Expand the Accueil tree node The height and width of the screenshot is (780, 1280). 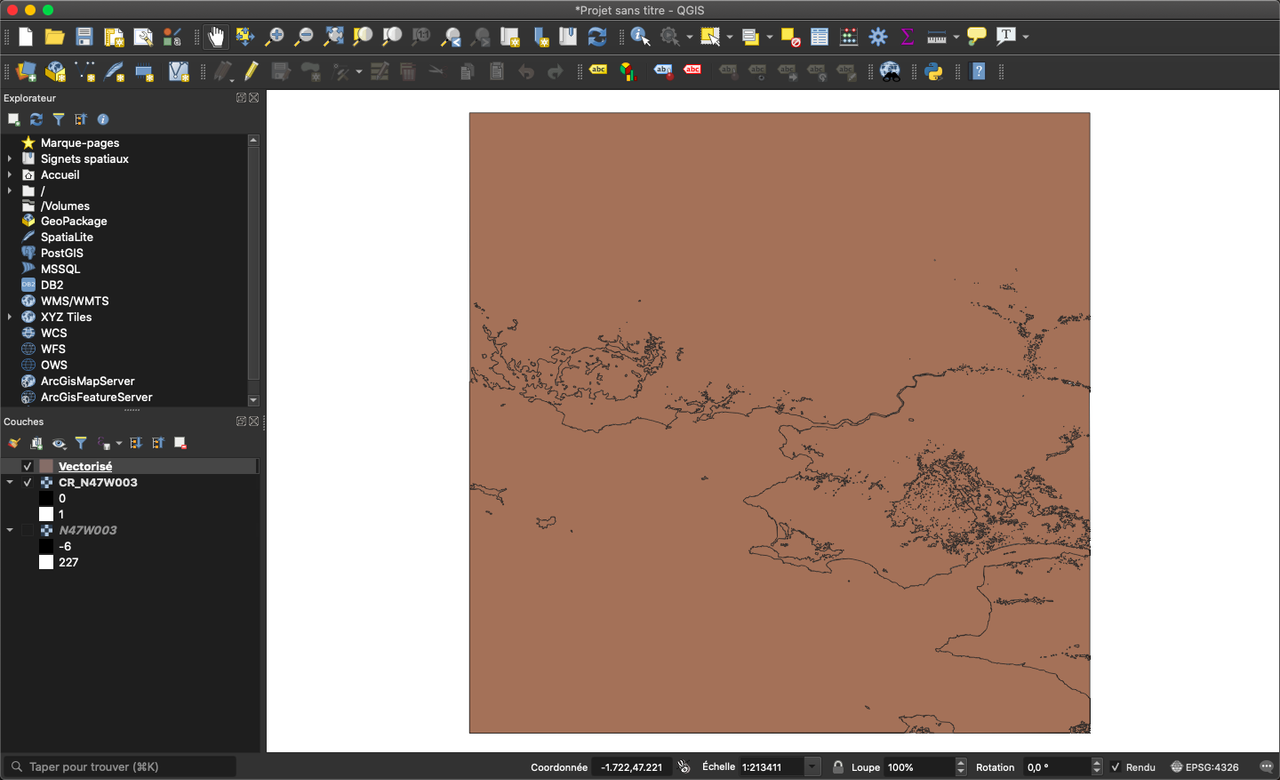click(x=10, y=175)
